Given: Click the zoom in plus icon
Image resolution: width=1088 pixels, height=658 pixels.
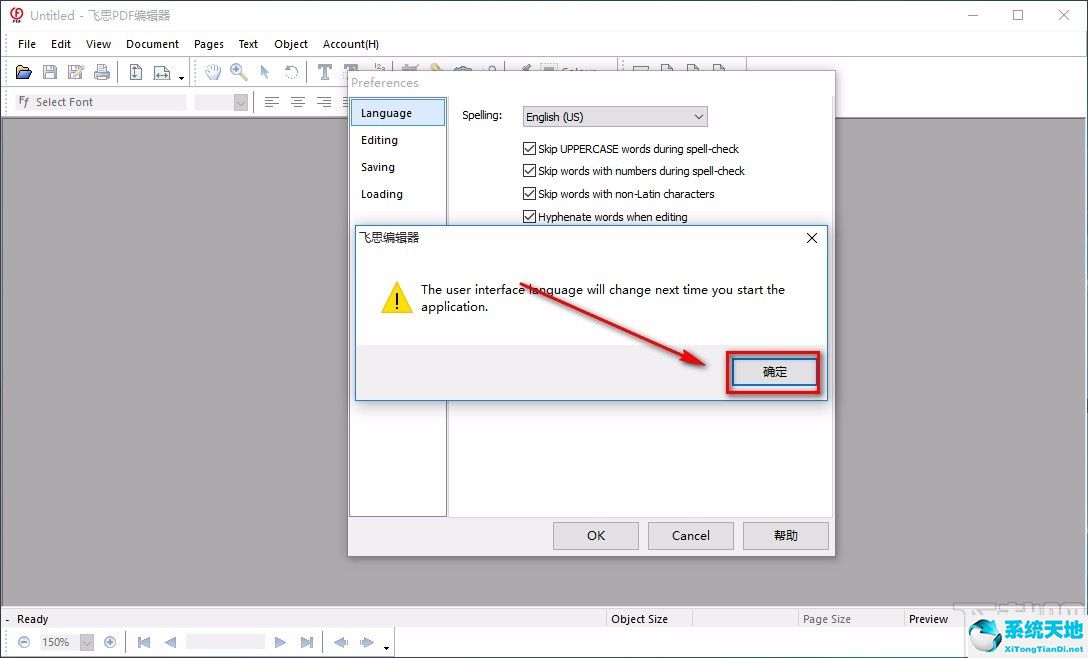Looking at the screenshot, I should (x=110, y=642).
